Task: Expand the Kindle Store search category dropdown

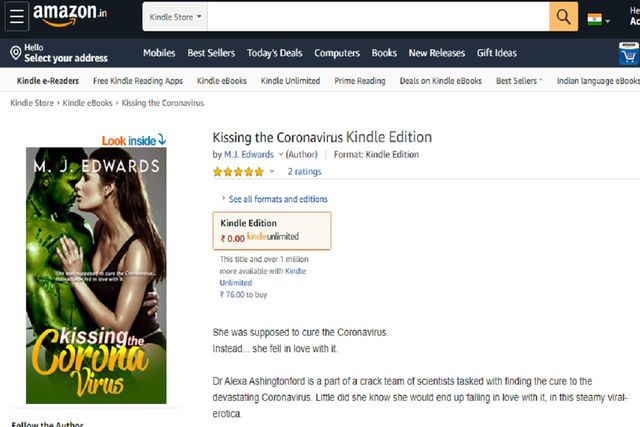Action: (x=175, y=17)
